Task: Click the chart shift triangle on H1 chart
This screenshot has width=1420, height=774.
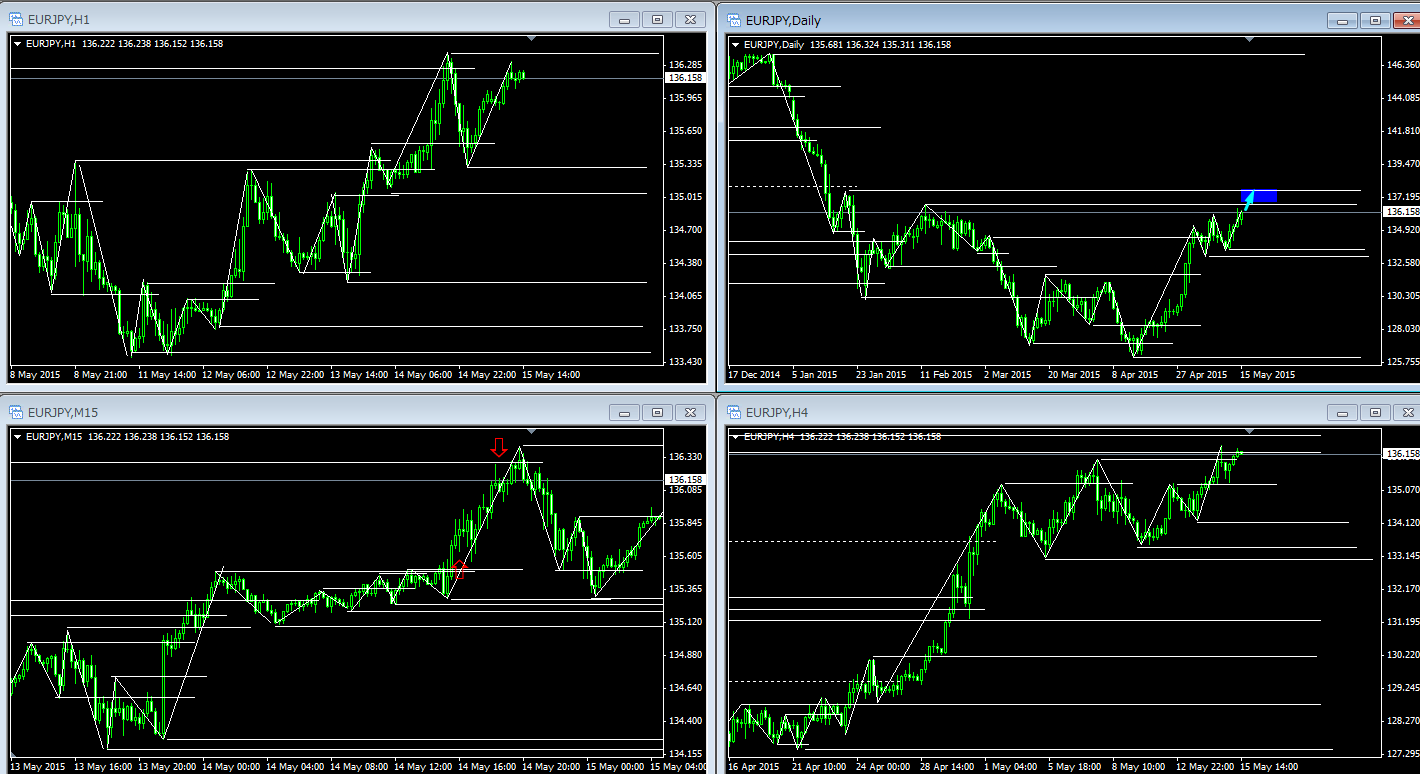Action: tap(532, 39)
